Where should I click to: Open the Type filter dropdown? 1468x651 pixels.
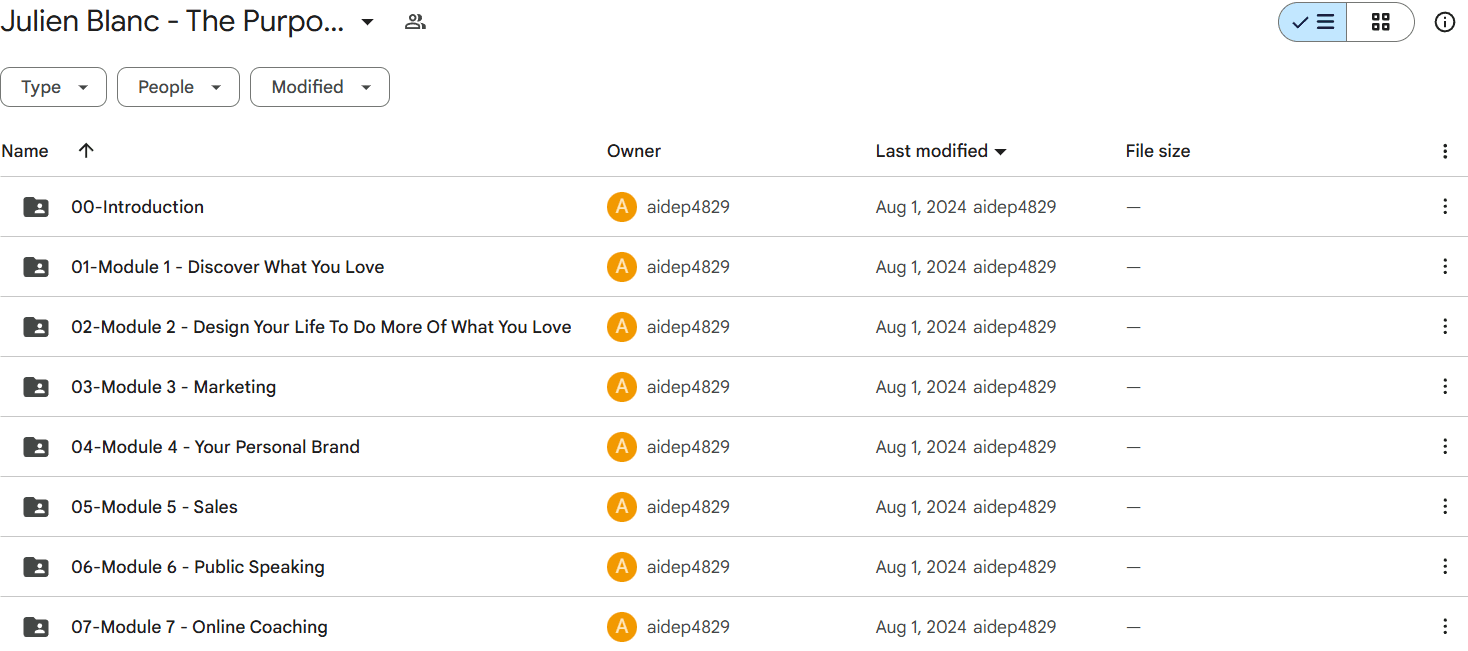(53, 87)
